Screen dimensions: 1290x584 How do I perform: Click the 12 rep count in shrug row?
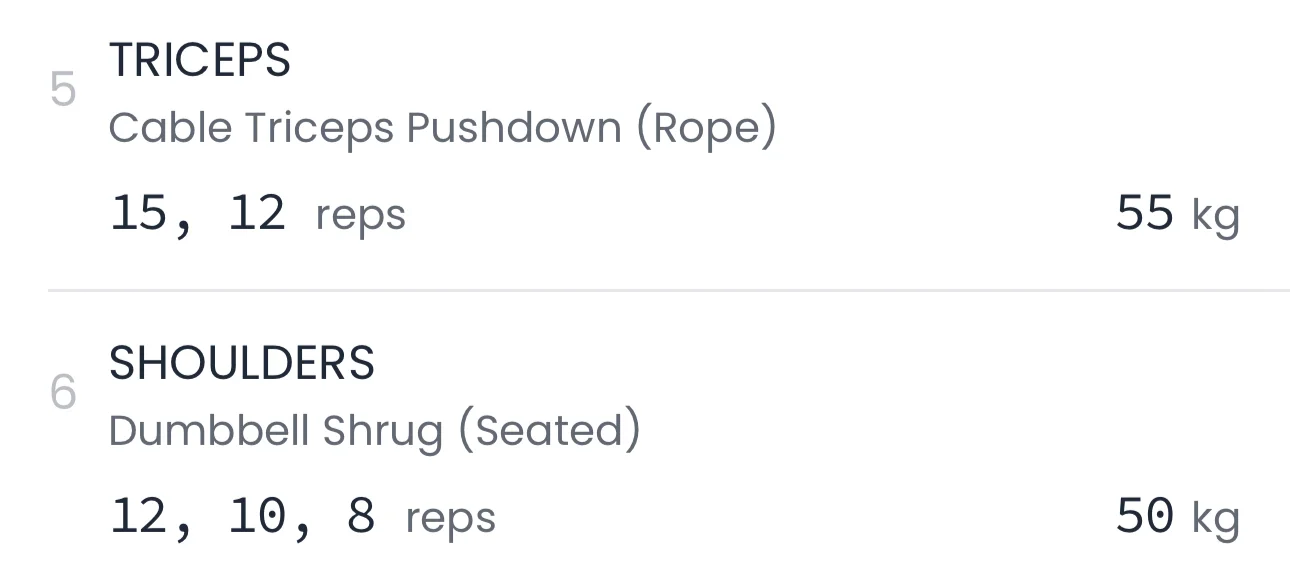(138, 516)
